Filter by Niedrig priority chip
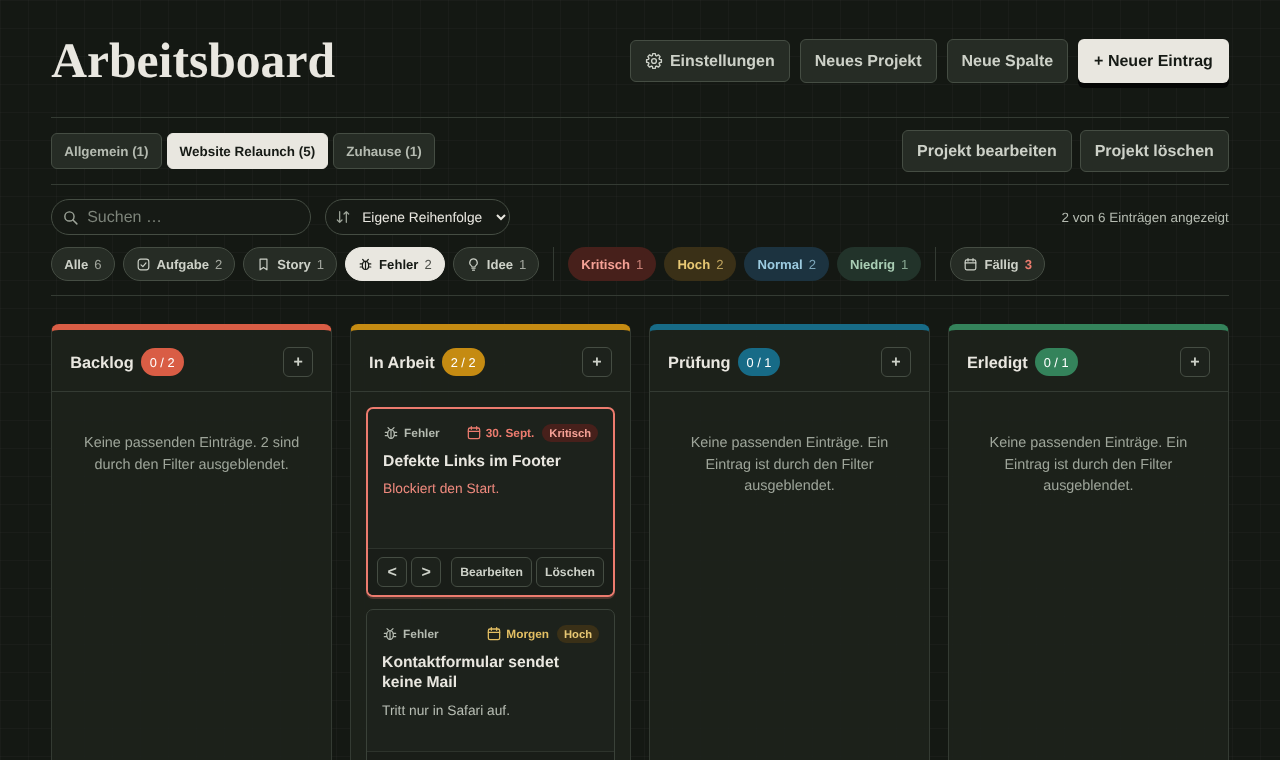1280x760 pixels. click(879, 264)
